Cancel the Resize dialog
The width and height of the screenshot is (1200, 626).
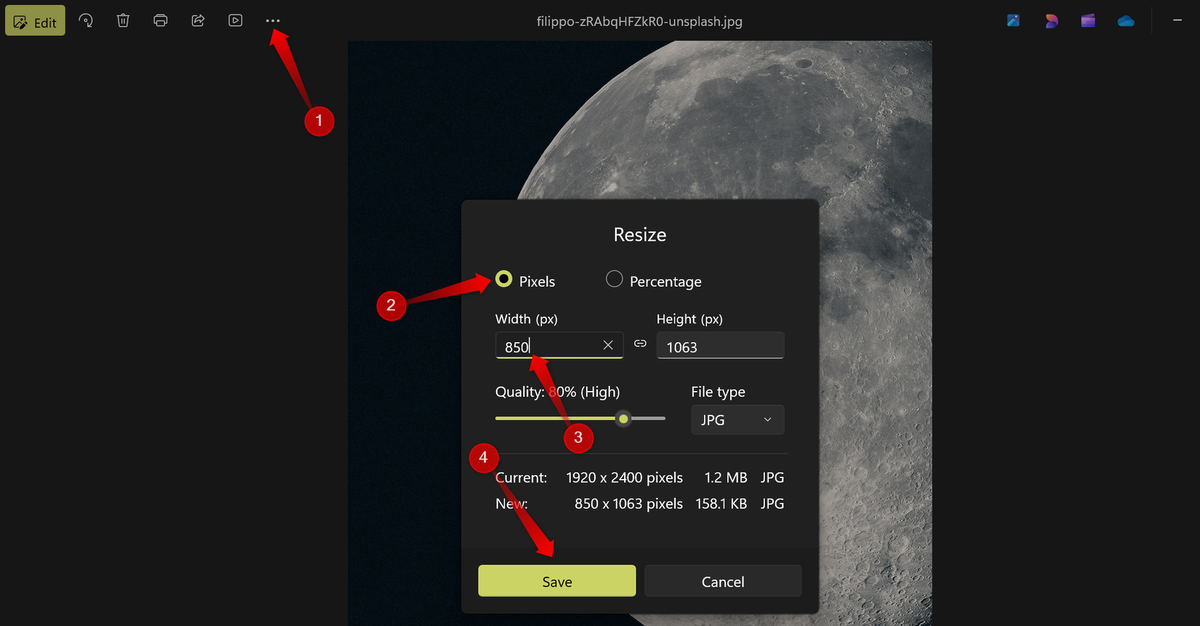point(723,581)
